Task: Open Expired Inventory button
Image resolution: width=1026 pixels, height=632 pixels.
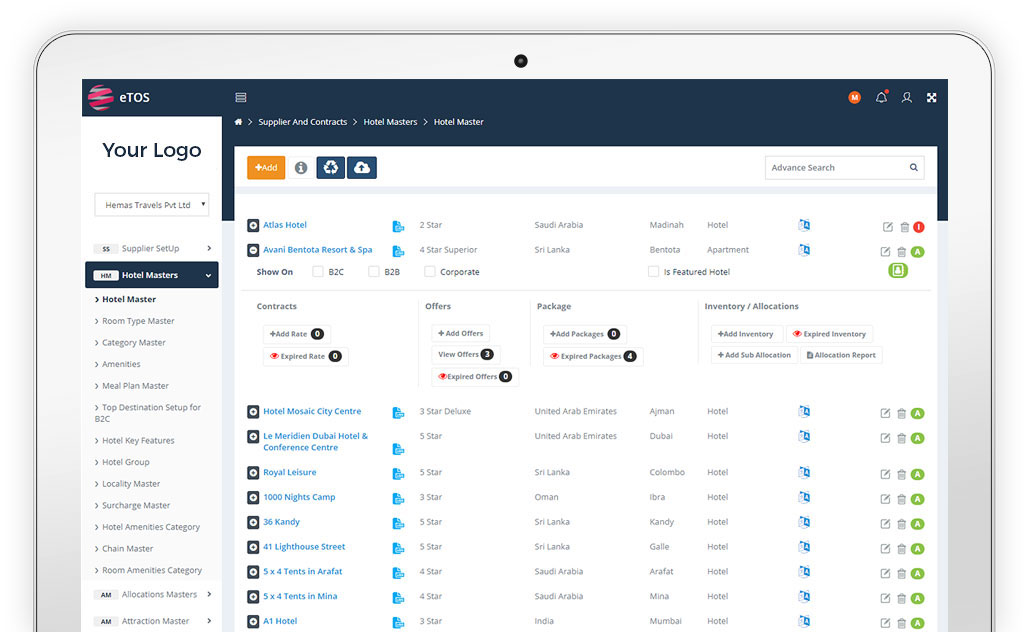Action: click(829, 334)
